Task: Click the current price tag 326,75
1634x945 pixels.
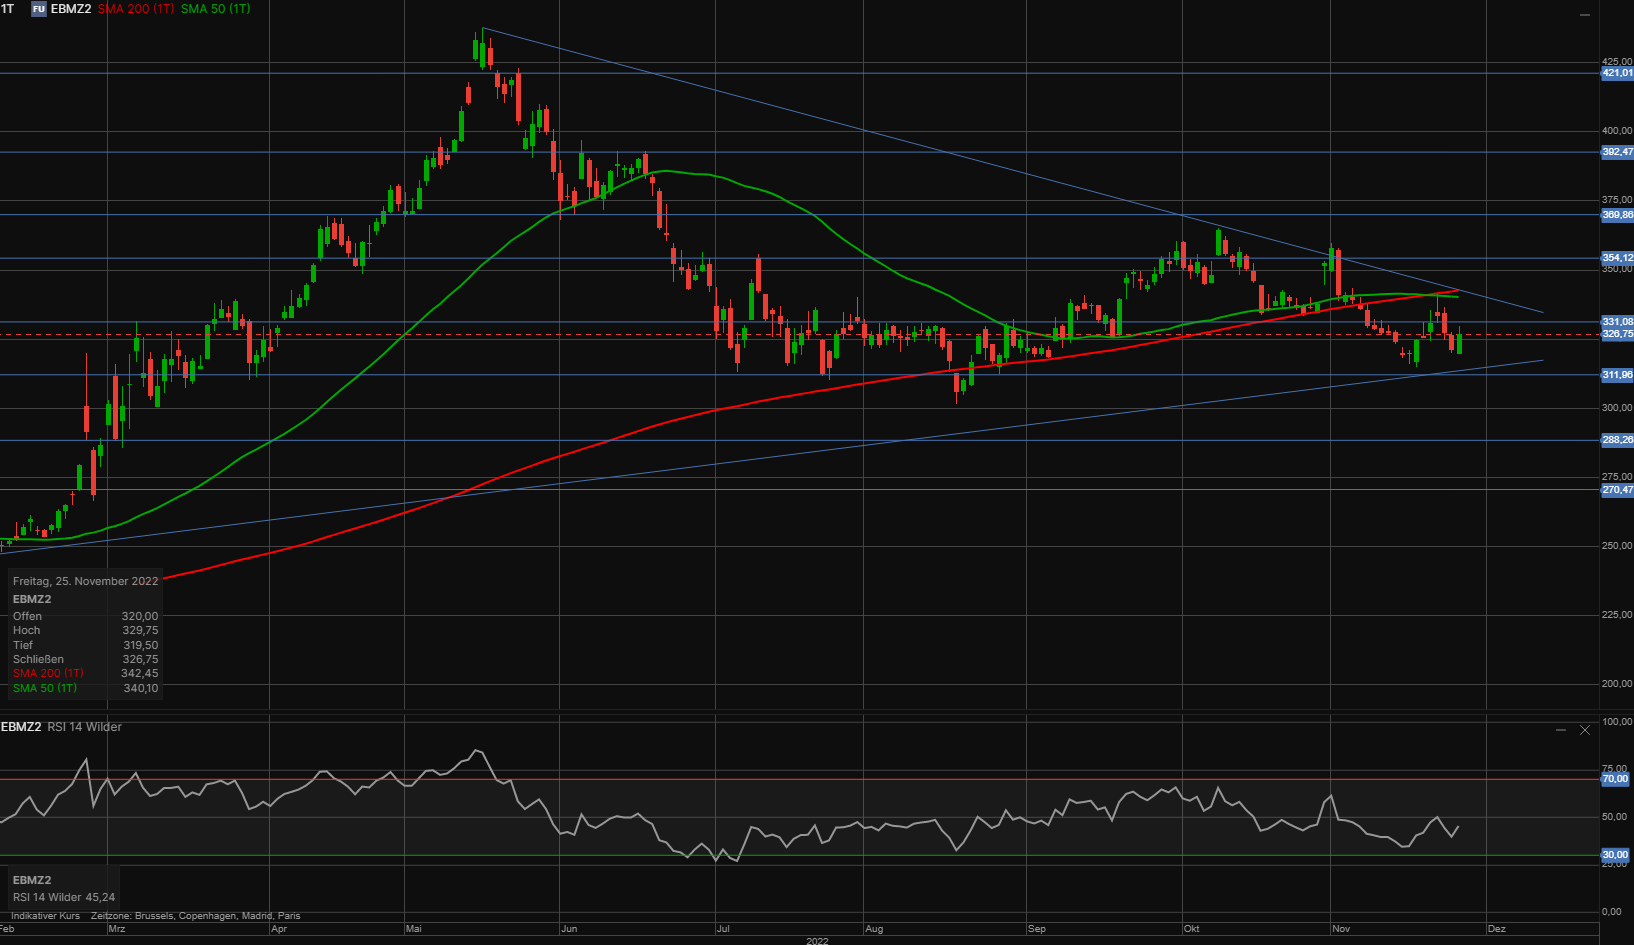Action: pyautogui.click(x=1617, y=334)
